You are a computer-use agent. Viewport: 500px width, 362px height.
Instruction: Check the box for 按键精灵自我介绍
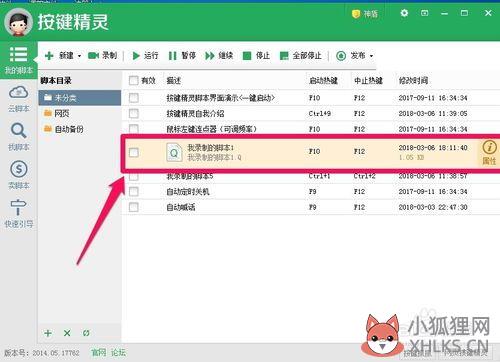[x=134, y=113]
